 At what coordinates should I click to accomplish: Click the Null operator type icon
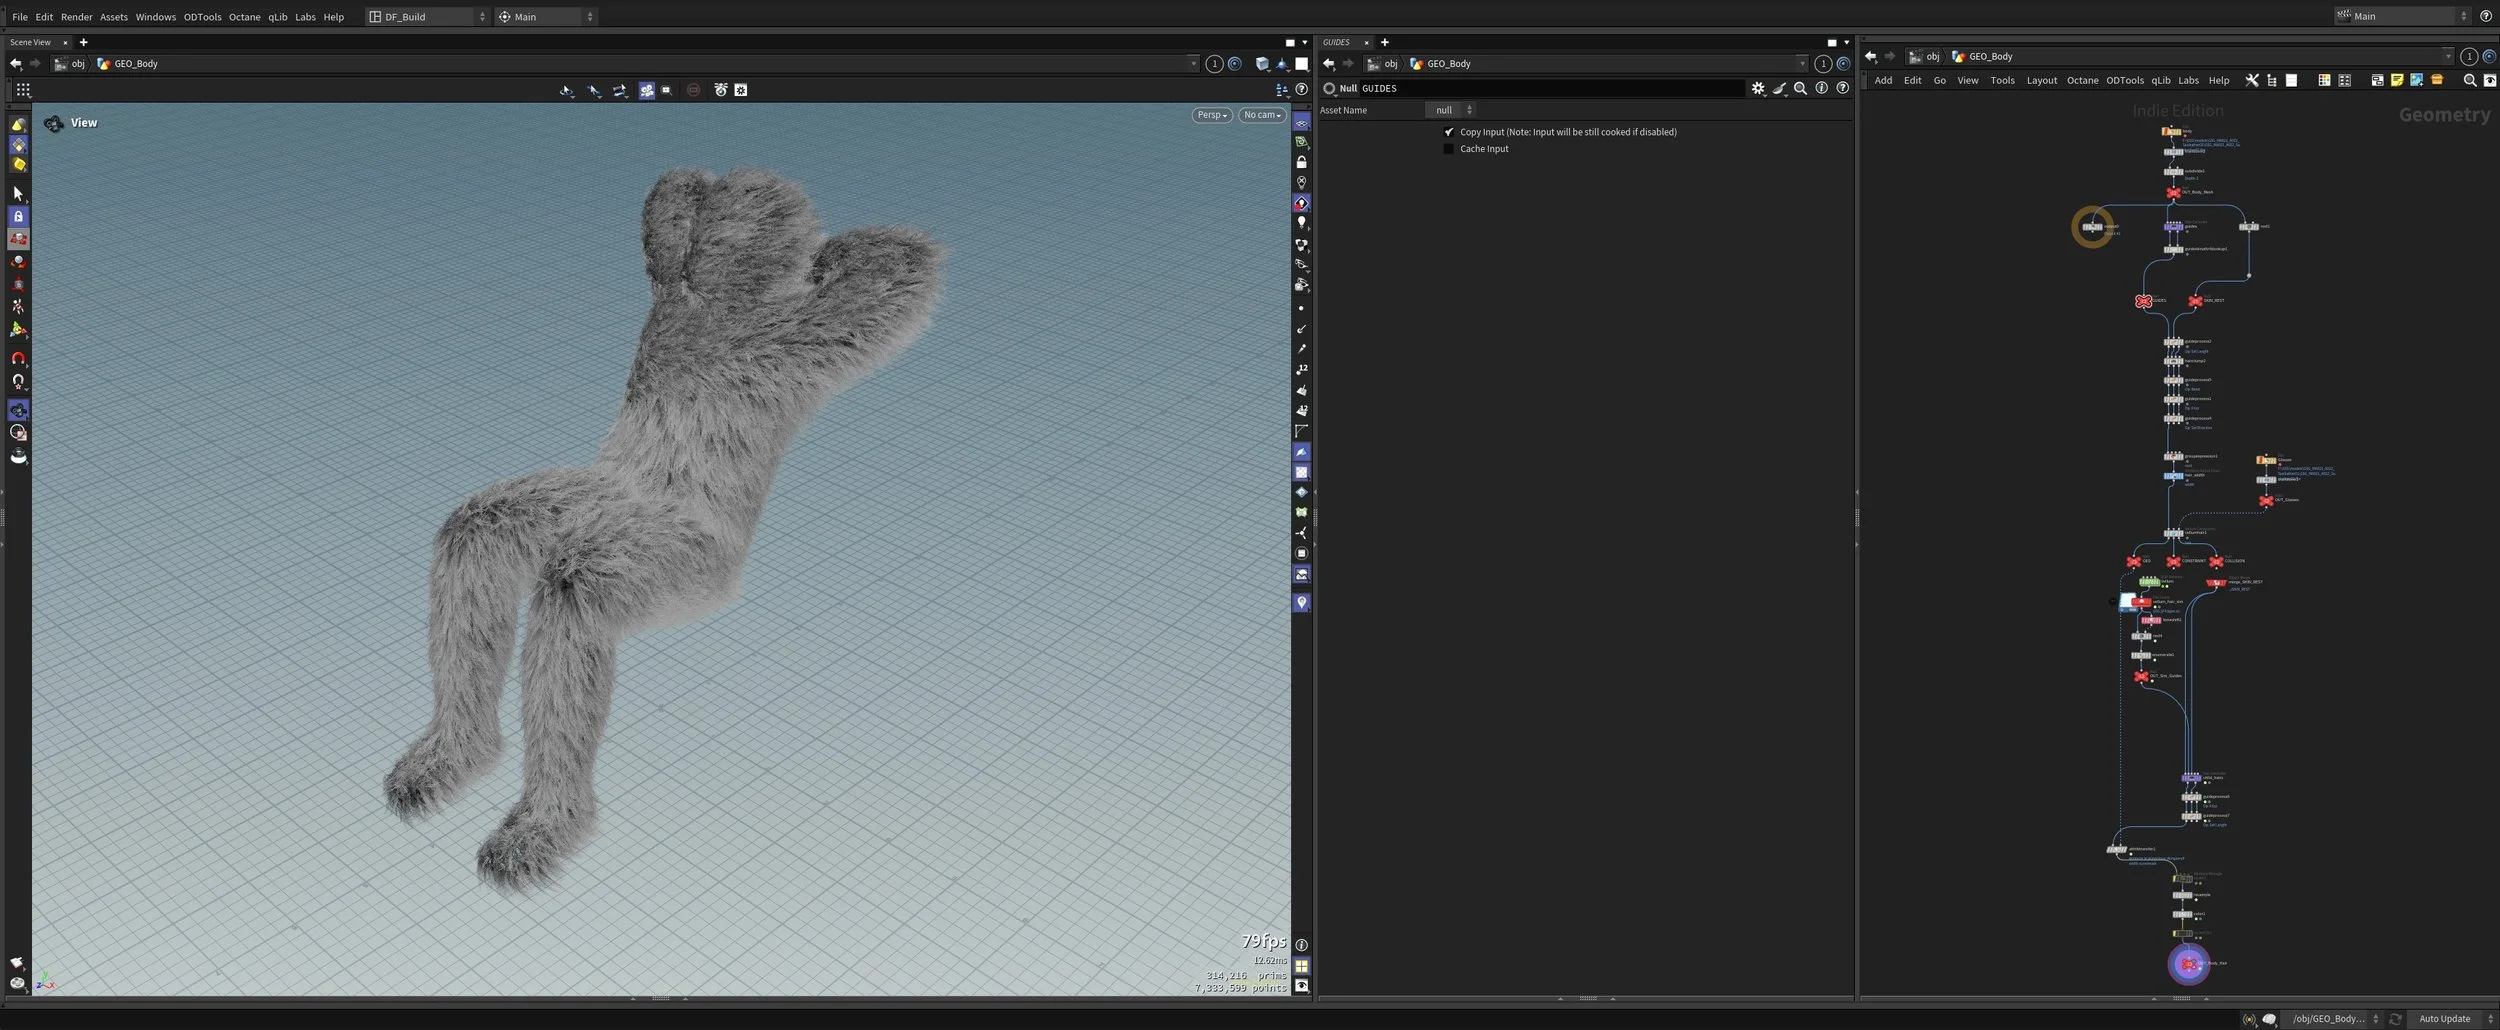coord(1329,89)
